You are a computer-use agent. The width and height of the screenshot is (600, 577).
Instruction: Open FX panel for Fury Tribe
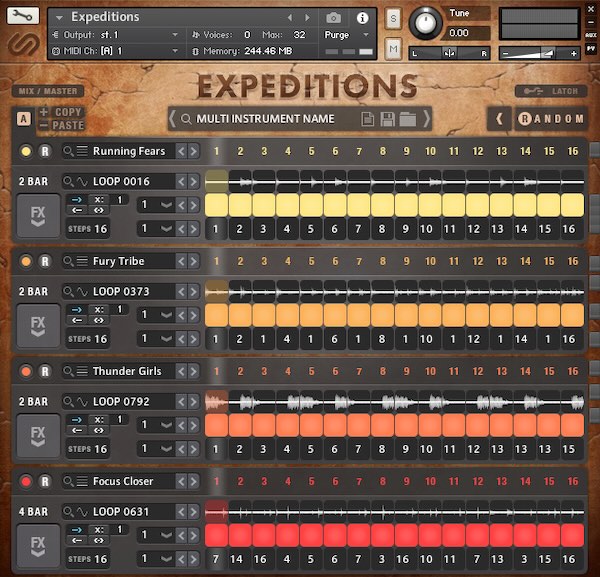pyautogui.click(x=38, y=326)
